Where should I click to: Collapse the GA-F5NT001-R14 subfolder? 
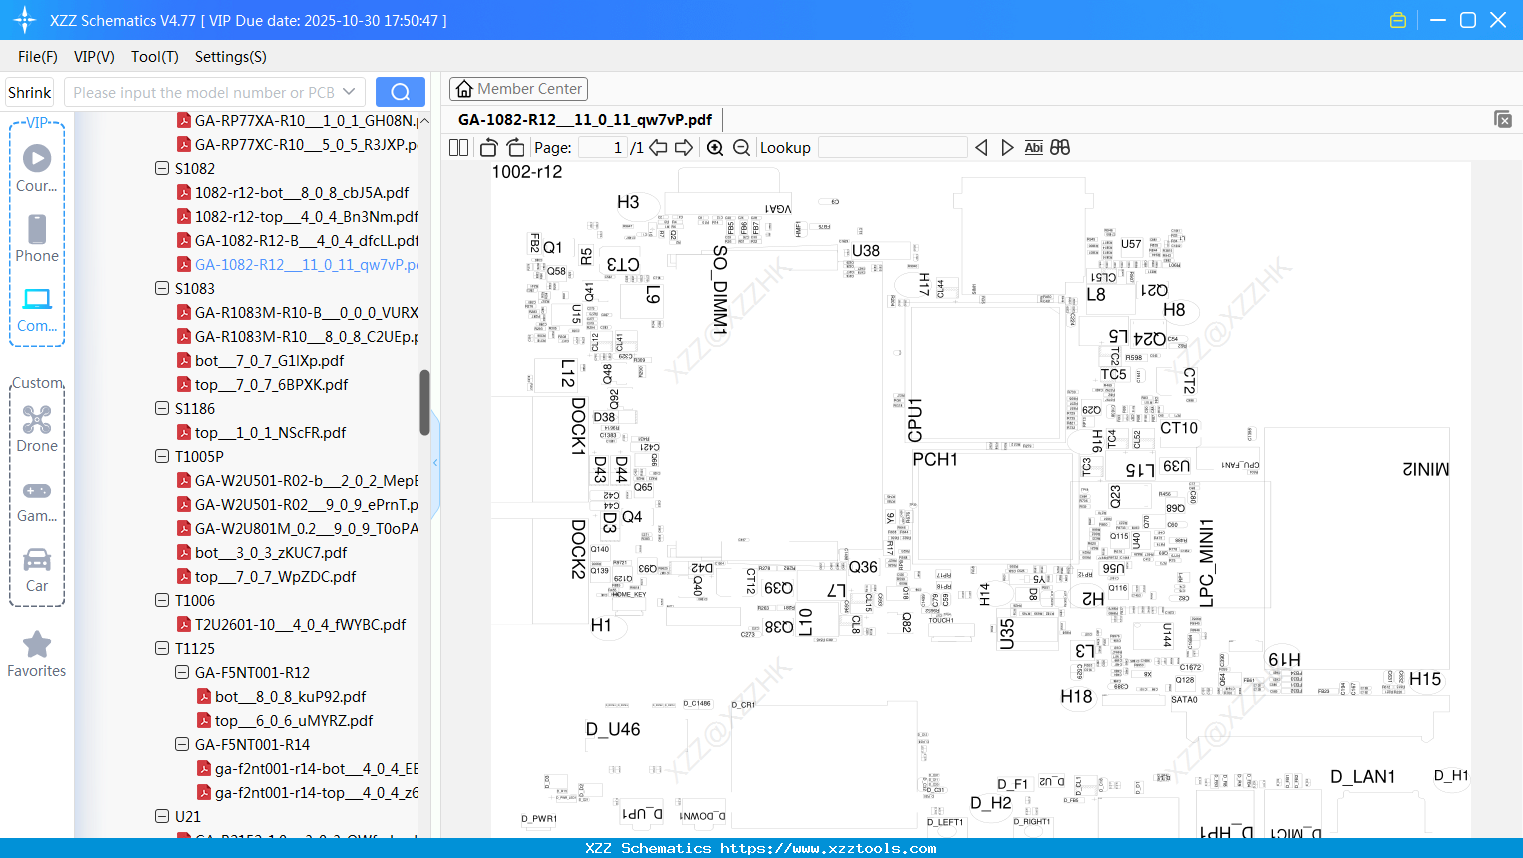(x=182, y=744)
